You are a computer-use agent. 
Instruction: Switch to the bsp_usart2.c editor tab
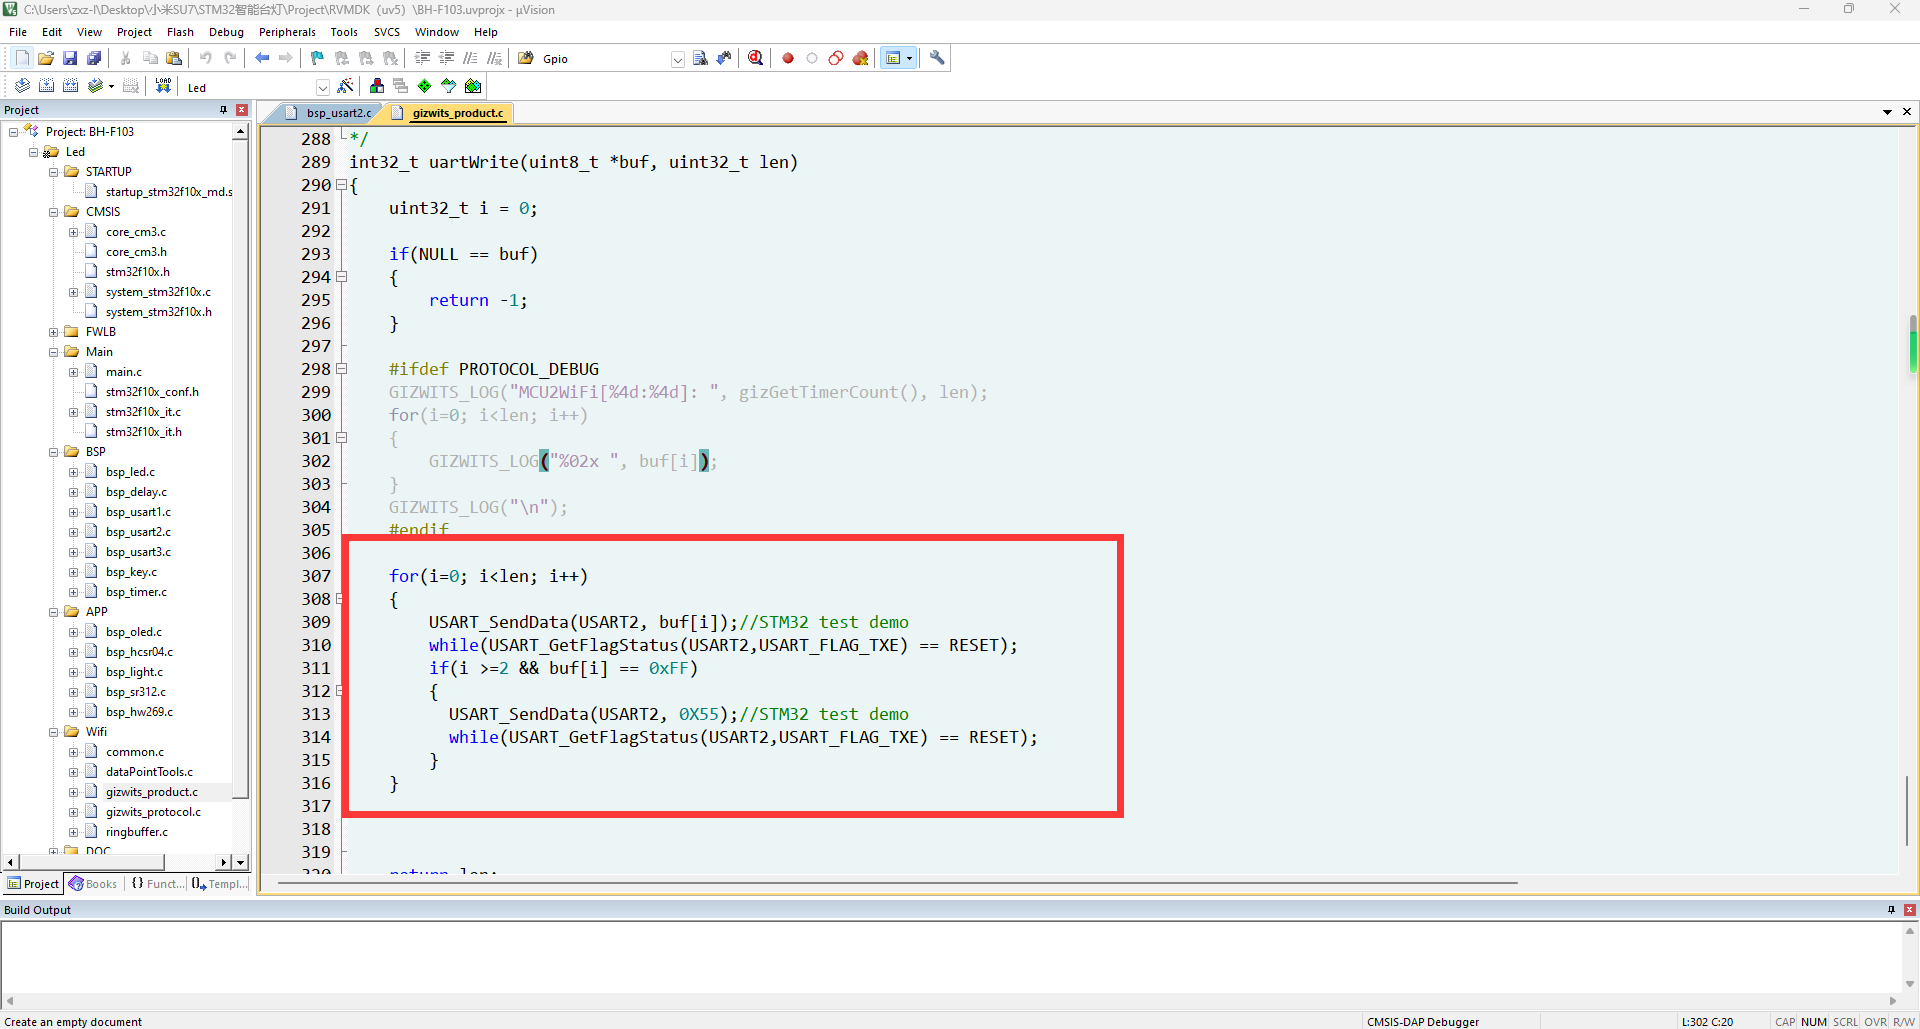(x=337, y=113)
